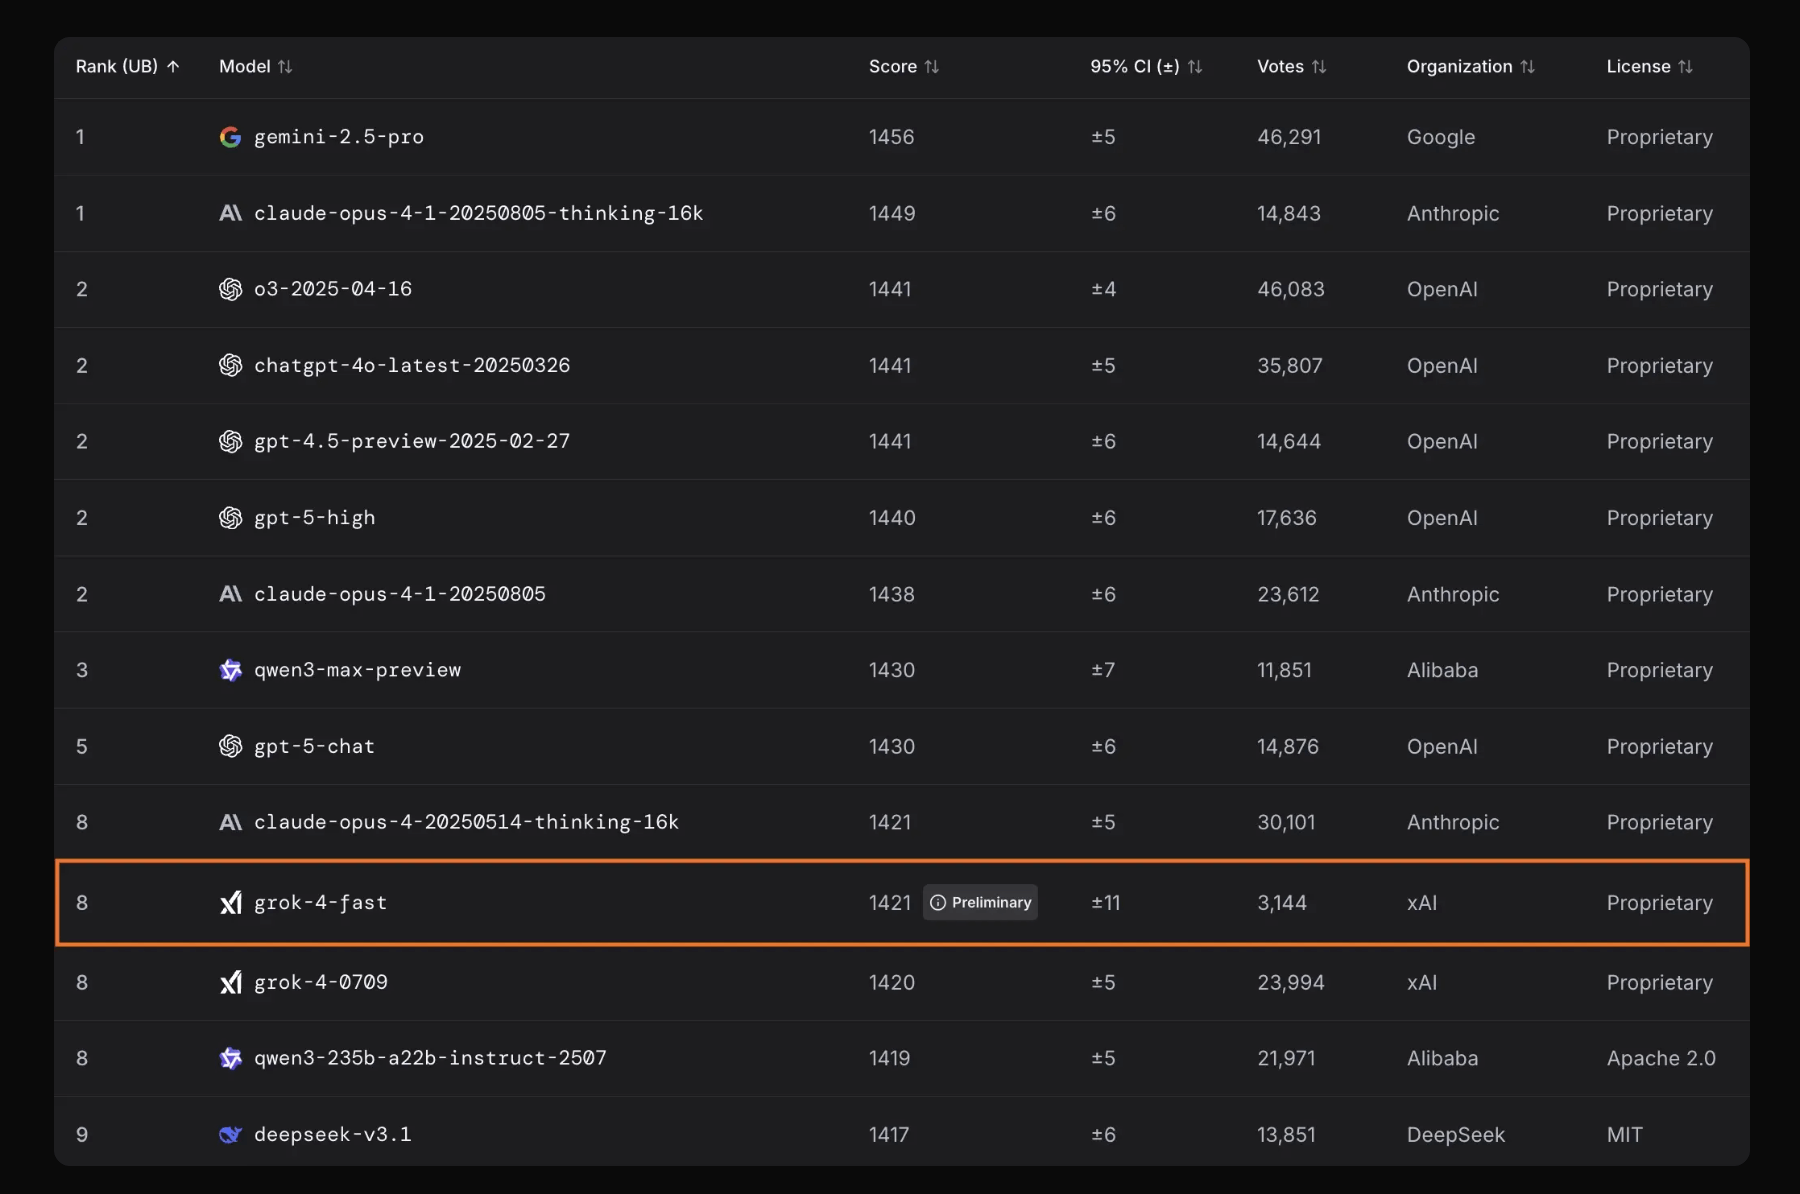Click votes value 3,144
The width and height of the screenshot is (1800, 1194).
[1282, 903]
